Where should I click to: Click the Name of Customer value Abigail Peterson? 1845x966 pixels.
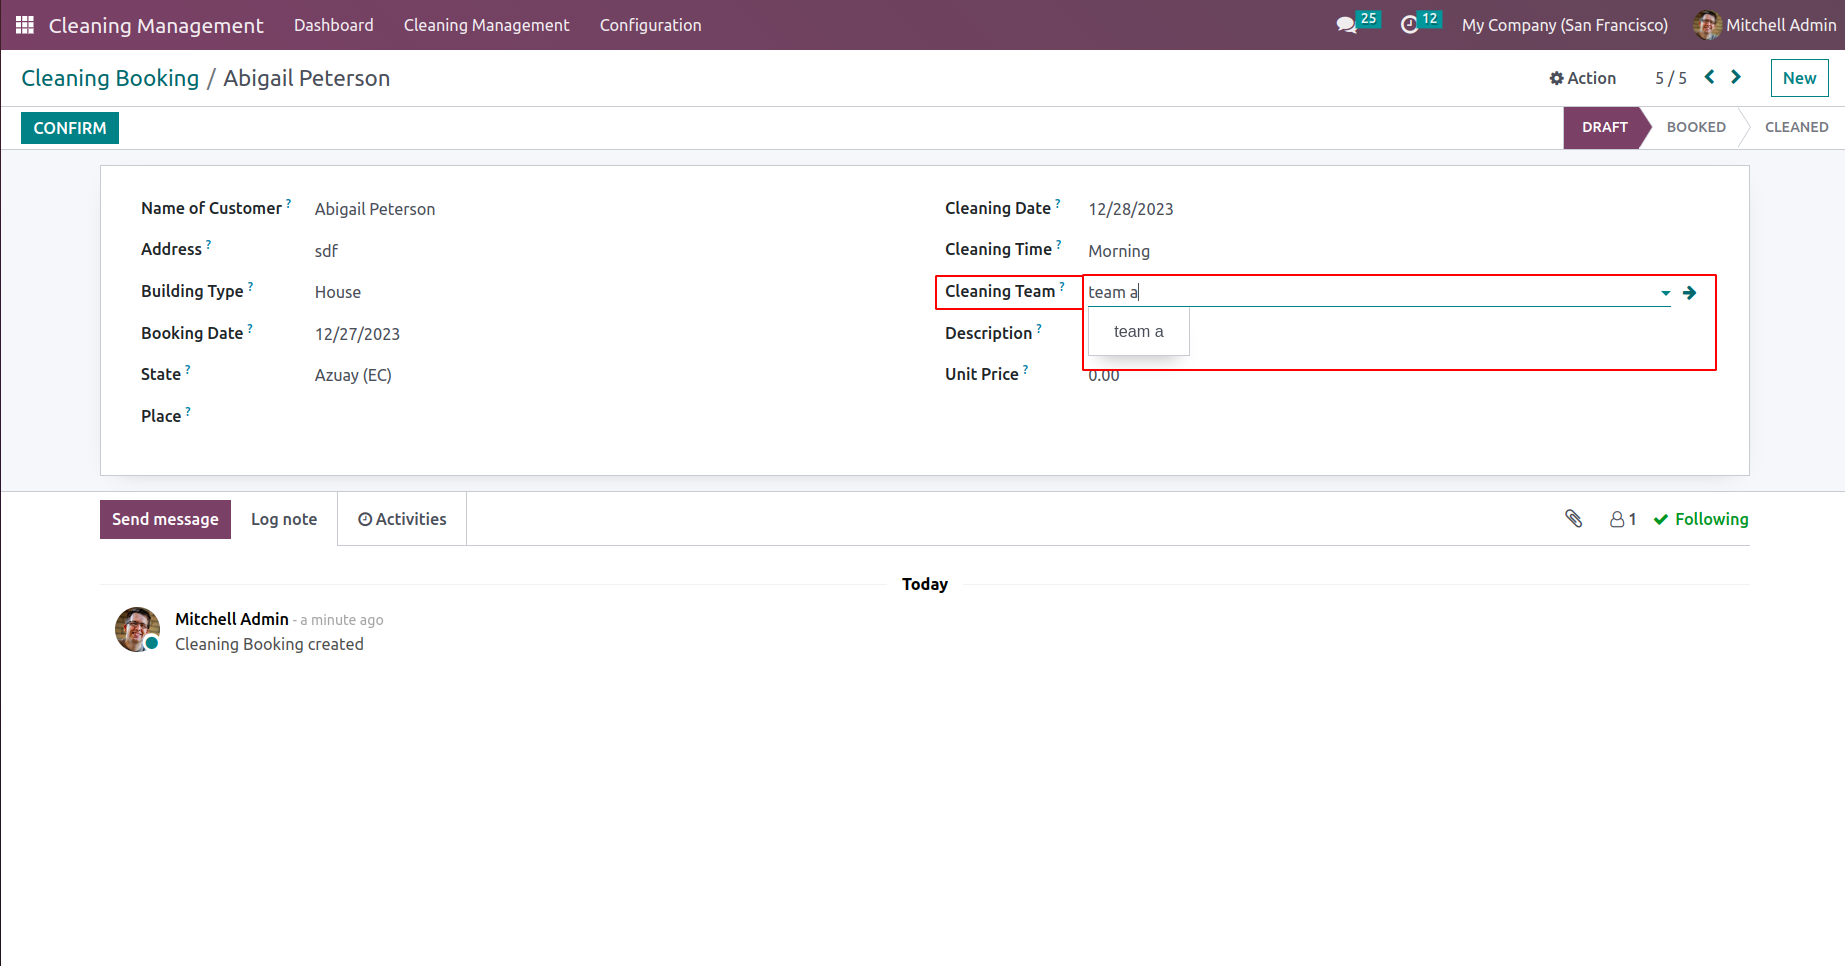pyautogui.click(x=375, y=209)
